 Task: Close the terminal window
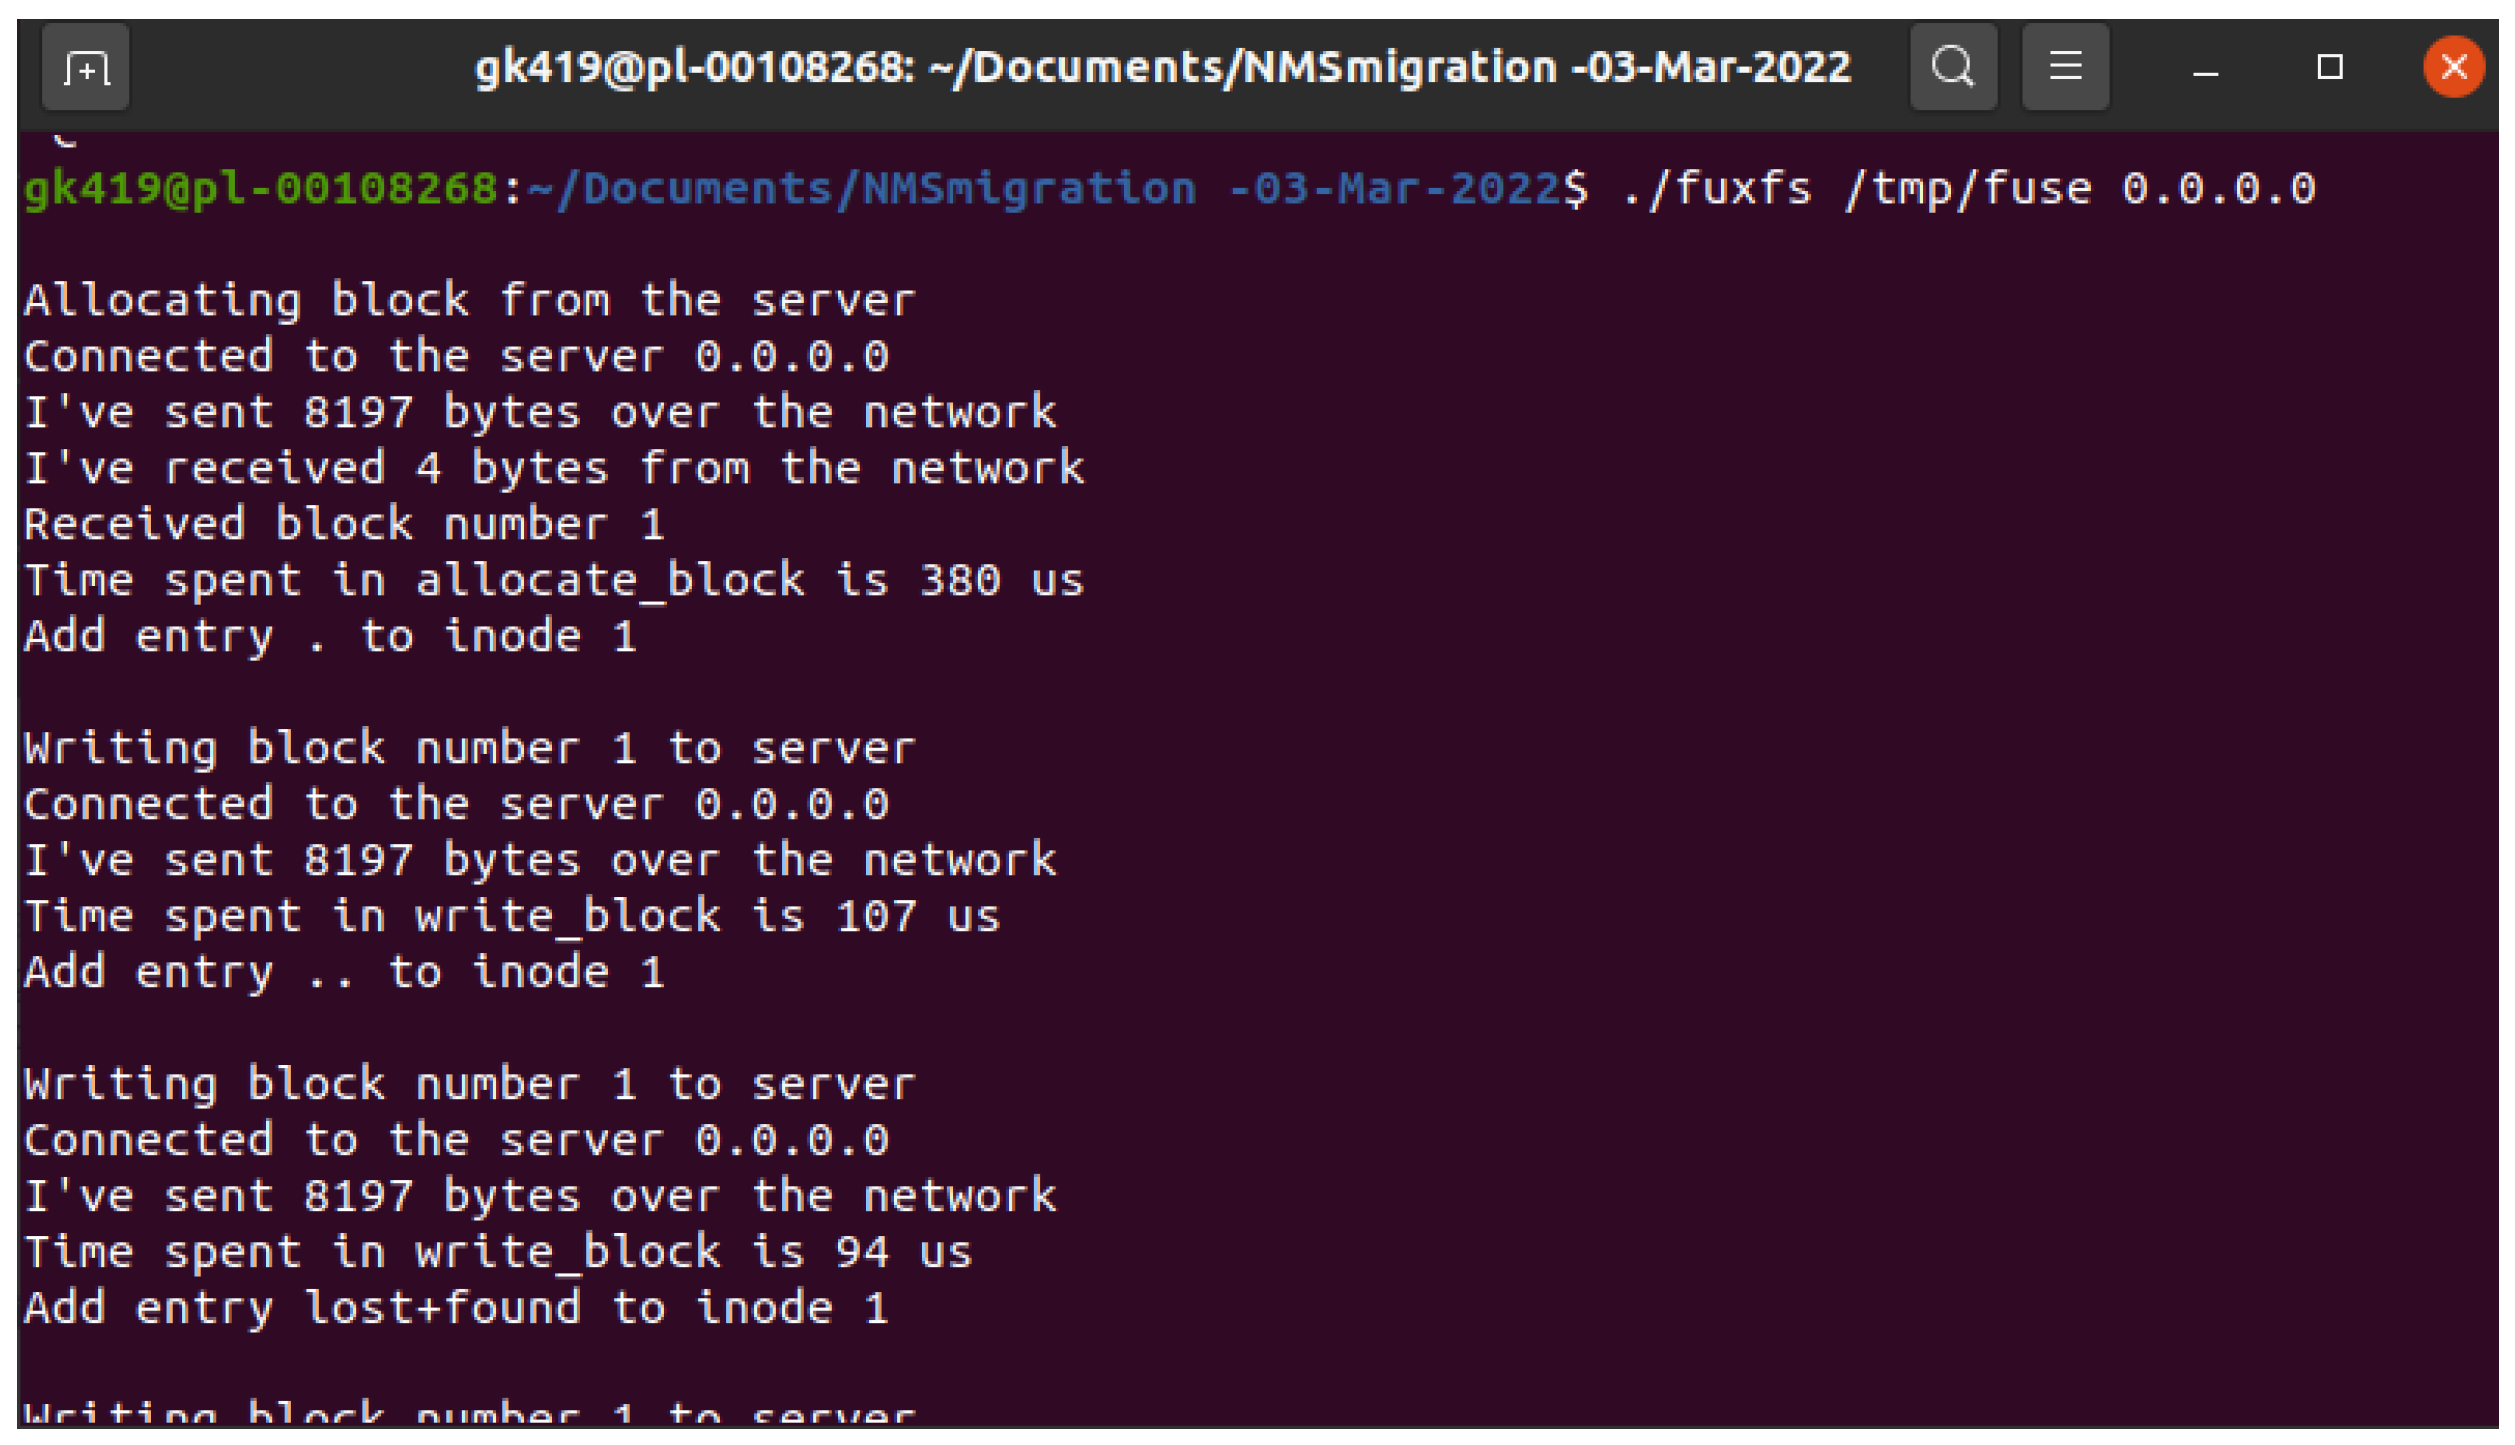pyautogui.click(x=2453, y=68)
